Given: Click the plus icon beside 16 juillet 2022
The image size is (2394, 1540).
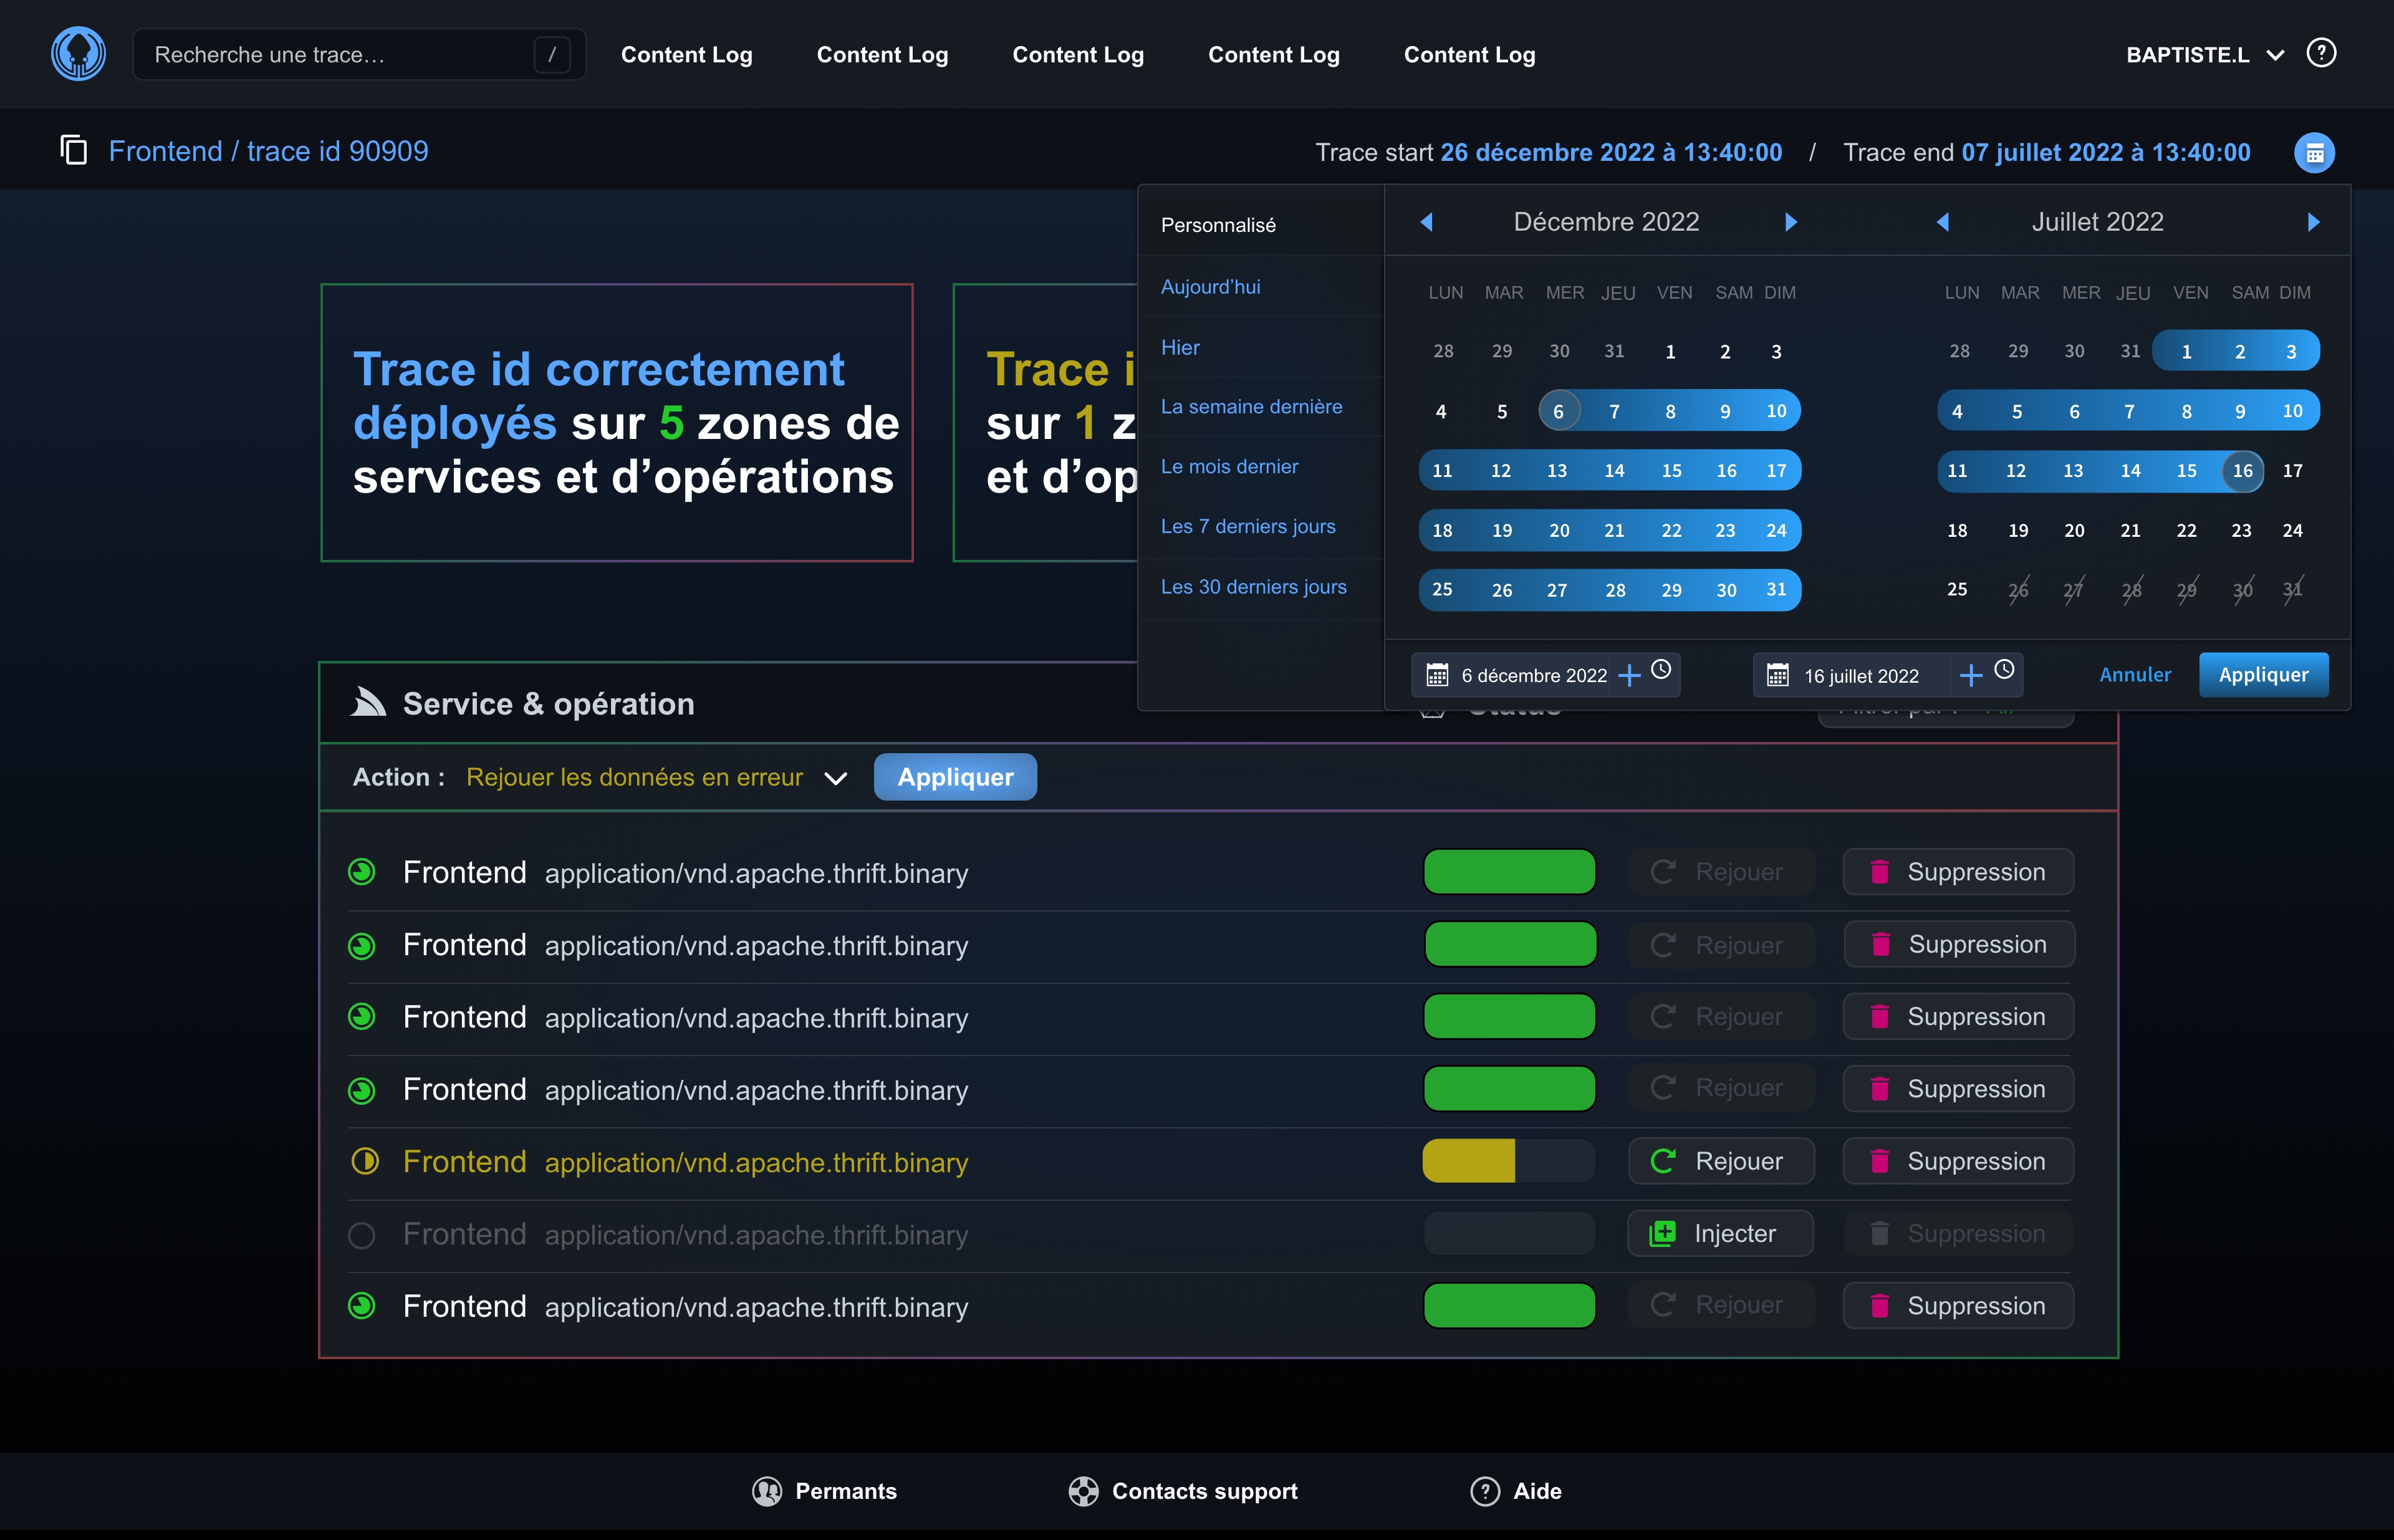Looking at the screenshot, I should click(1970, 676).
